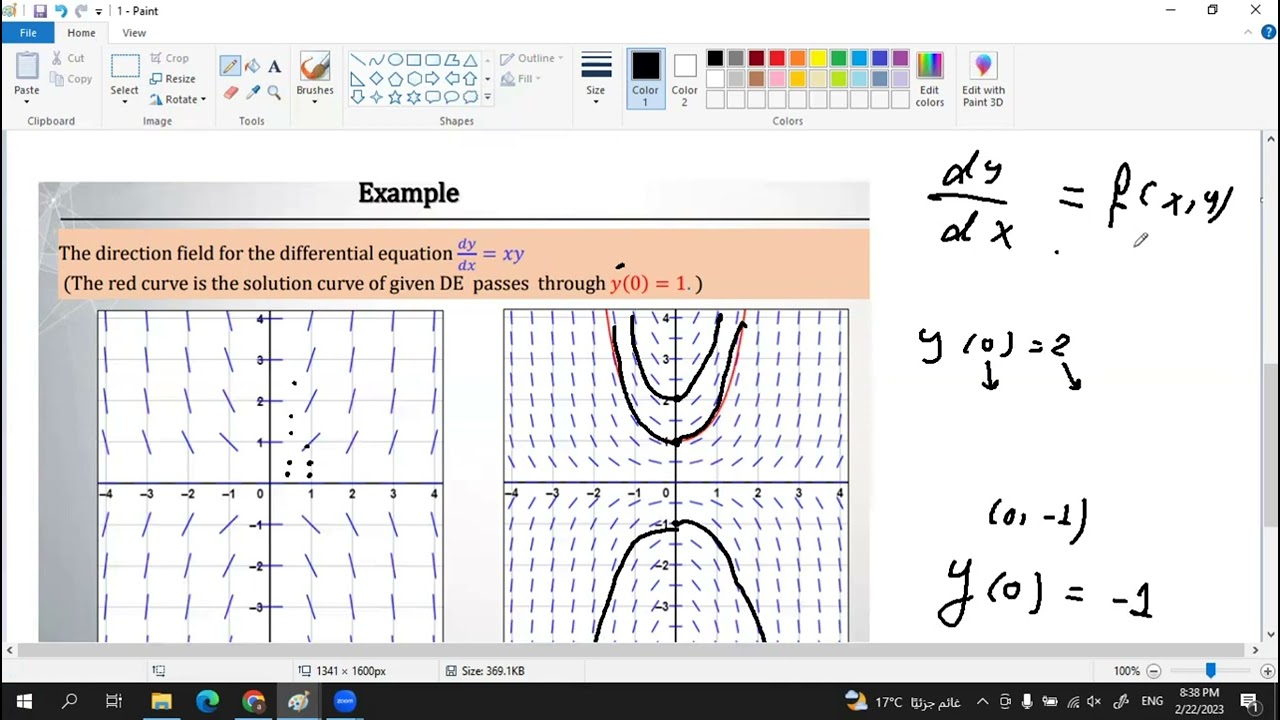
Task: Open the Edit colors dialog
Action: click(929, 80)
